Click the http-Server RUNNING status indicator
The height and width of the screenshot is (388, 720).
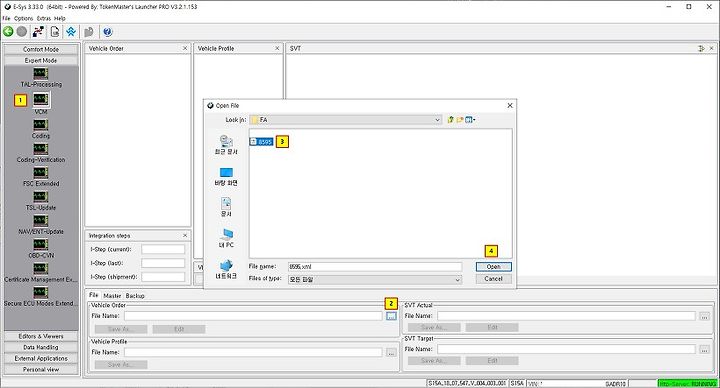687,383
